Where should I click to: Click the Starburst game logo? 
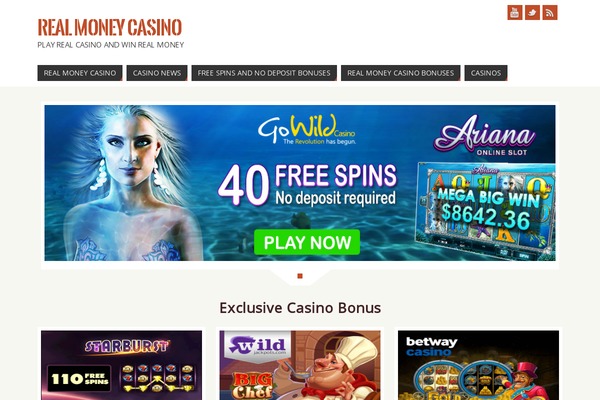tap(127, 346)
